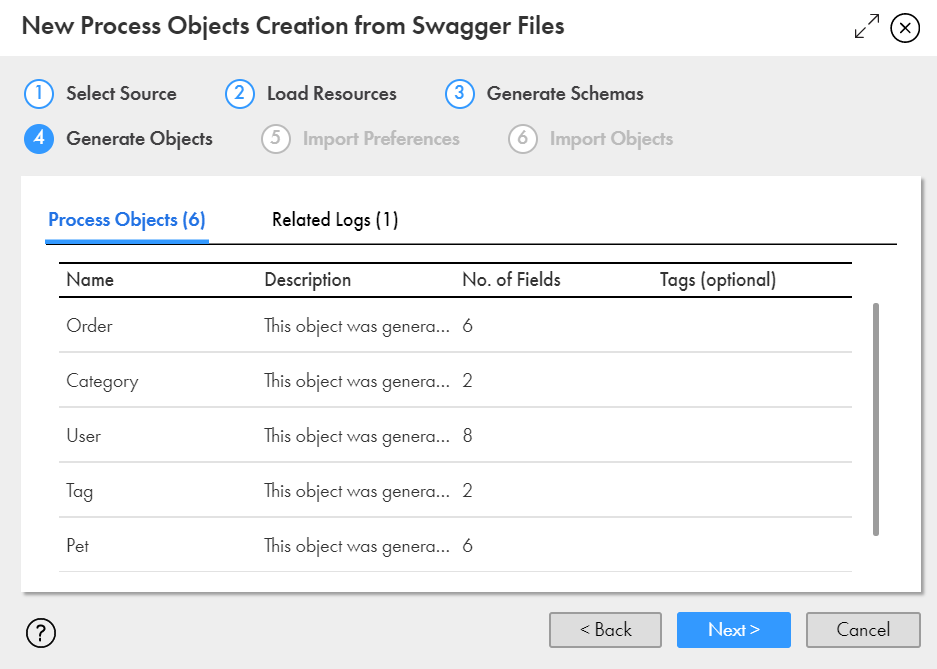The height and width of the screenshot is (669, 937).
Task: Open the Related Logs (1) tab
Action: pos(335,220)
